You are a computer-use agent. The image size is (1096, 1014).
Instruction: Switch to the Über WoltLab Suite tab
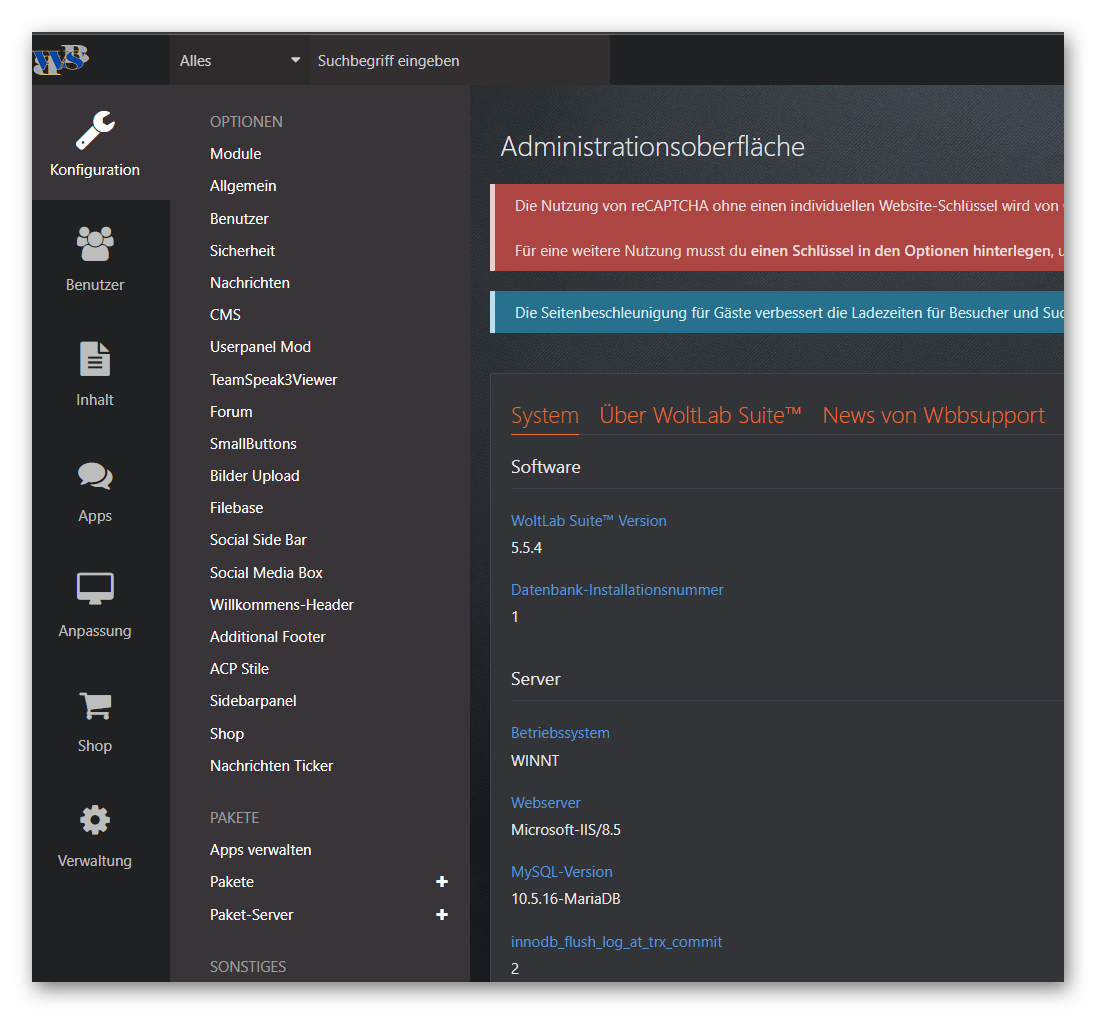[700, 415]
